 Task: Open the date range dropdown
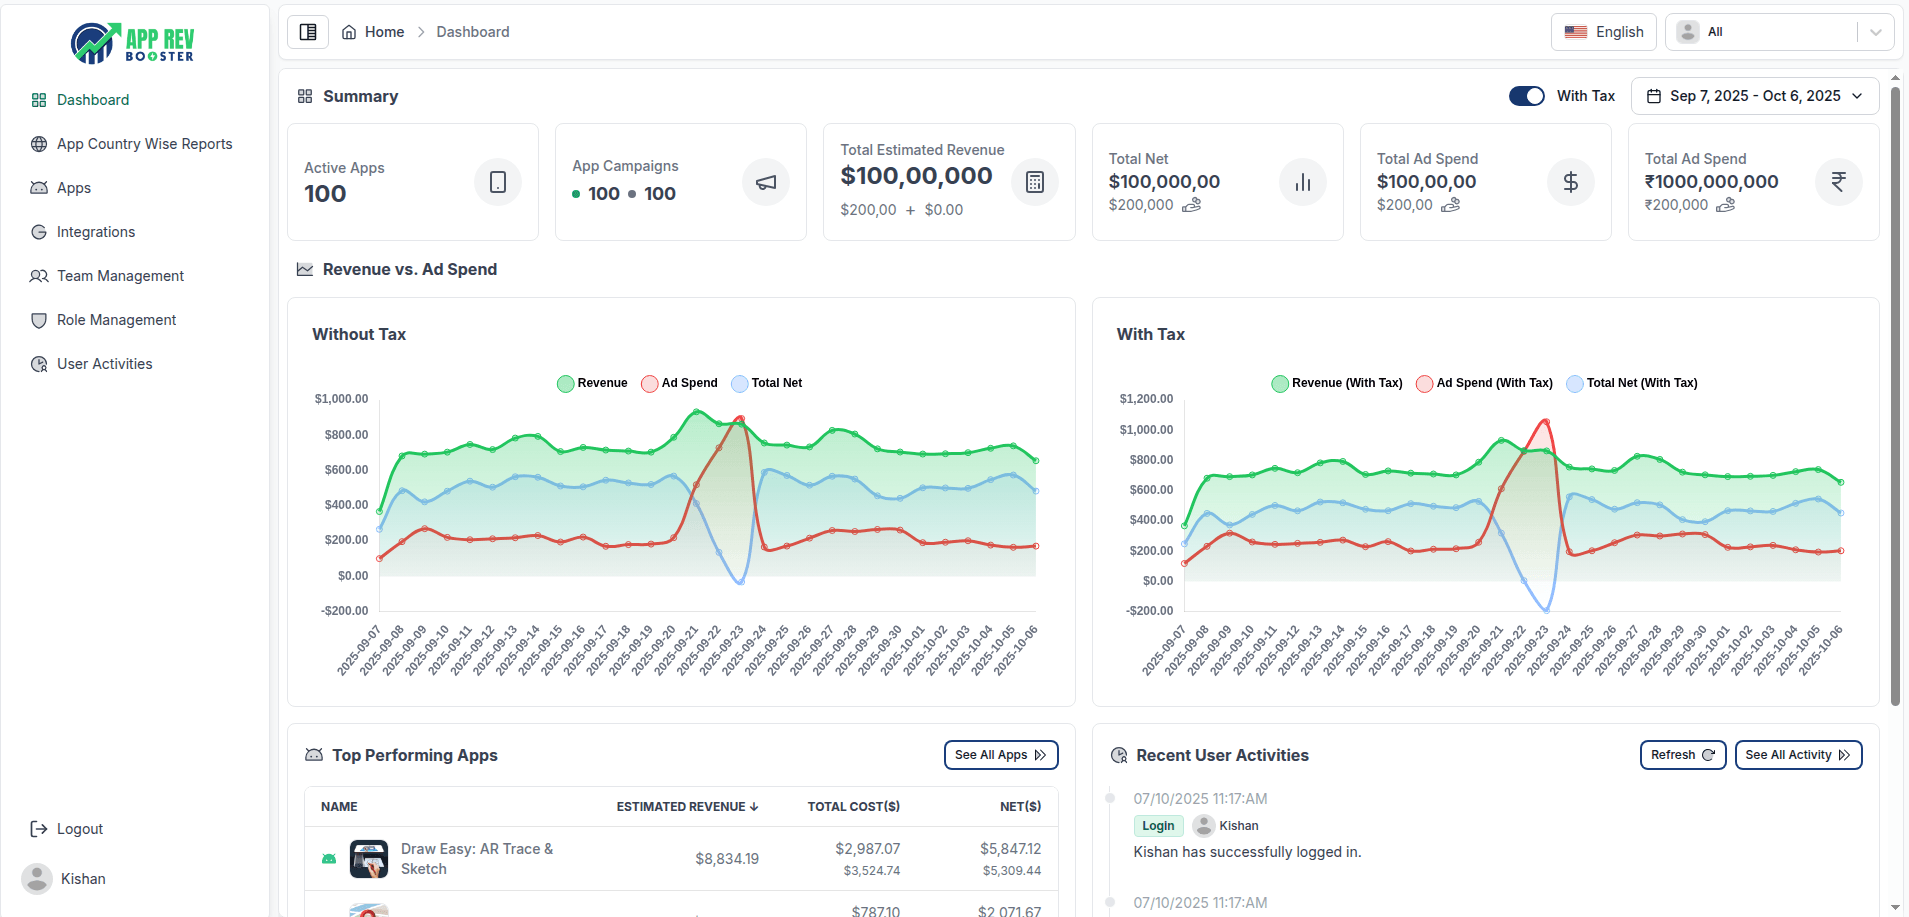coord(1754,96)
